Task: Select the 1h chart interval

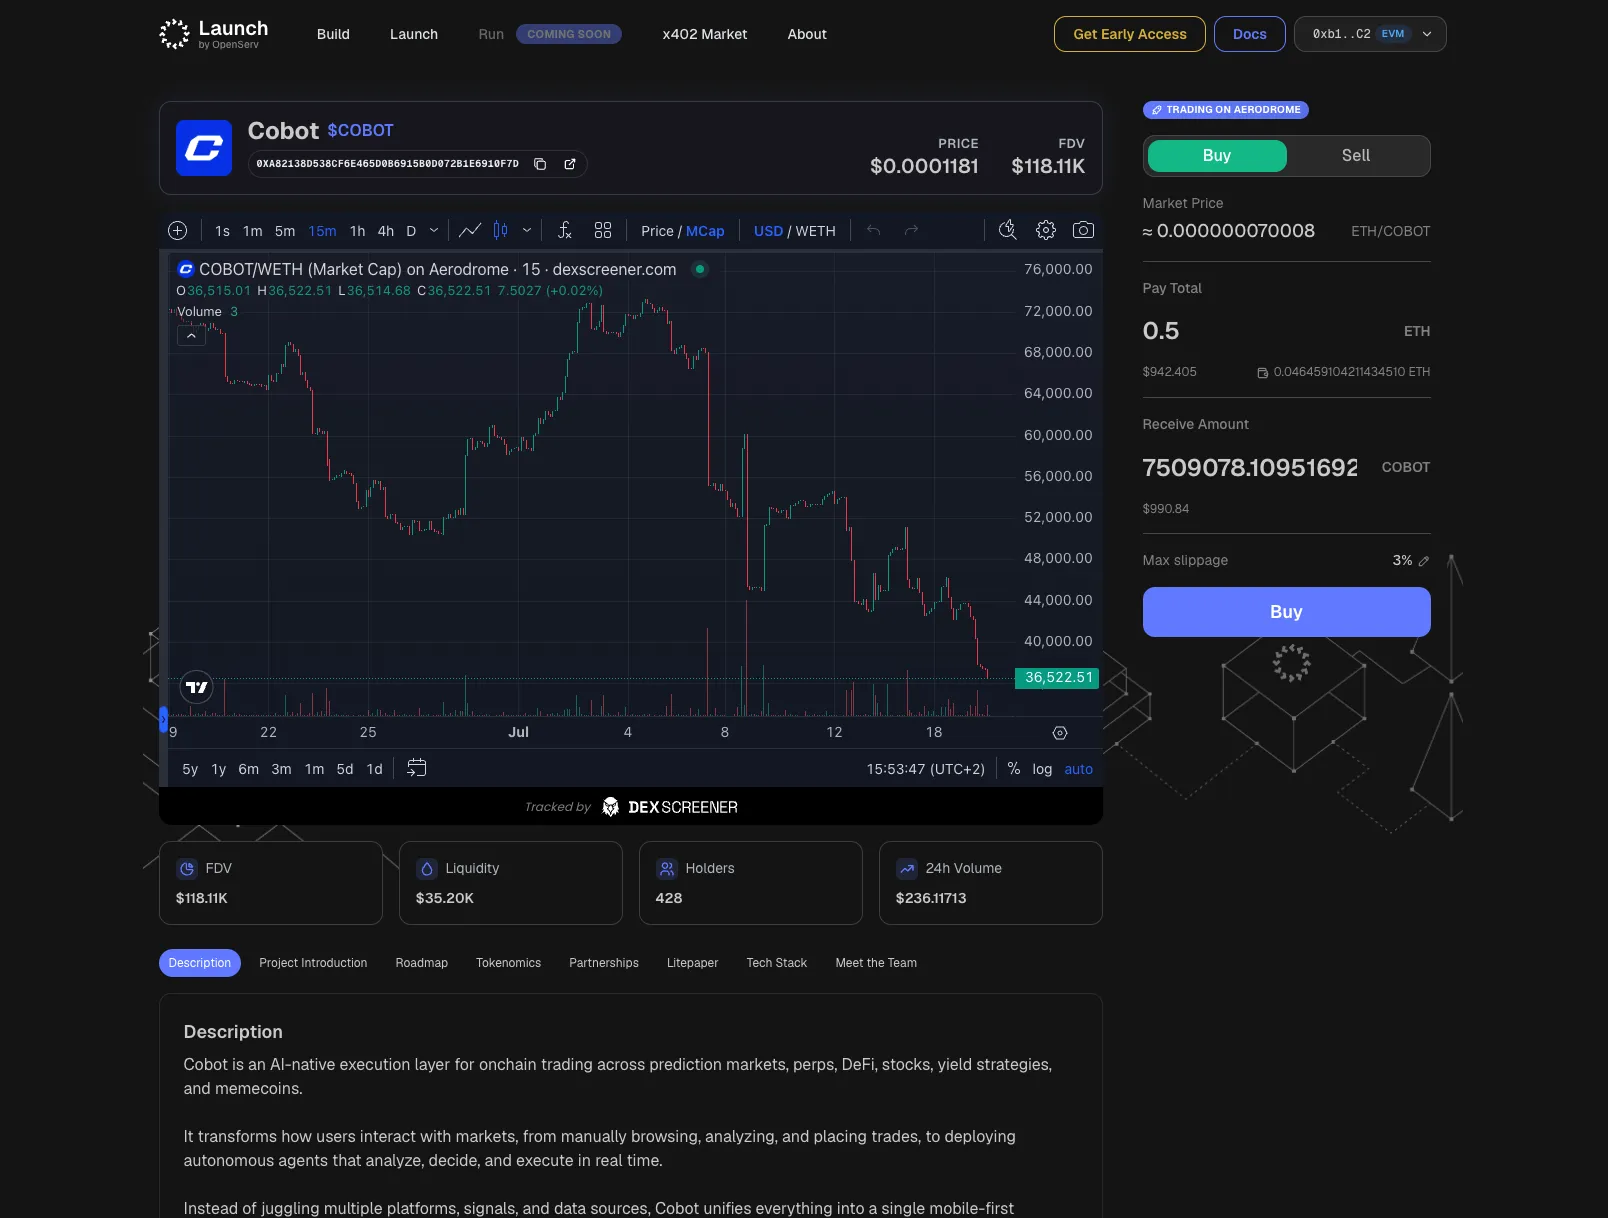Action: 358,231
